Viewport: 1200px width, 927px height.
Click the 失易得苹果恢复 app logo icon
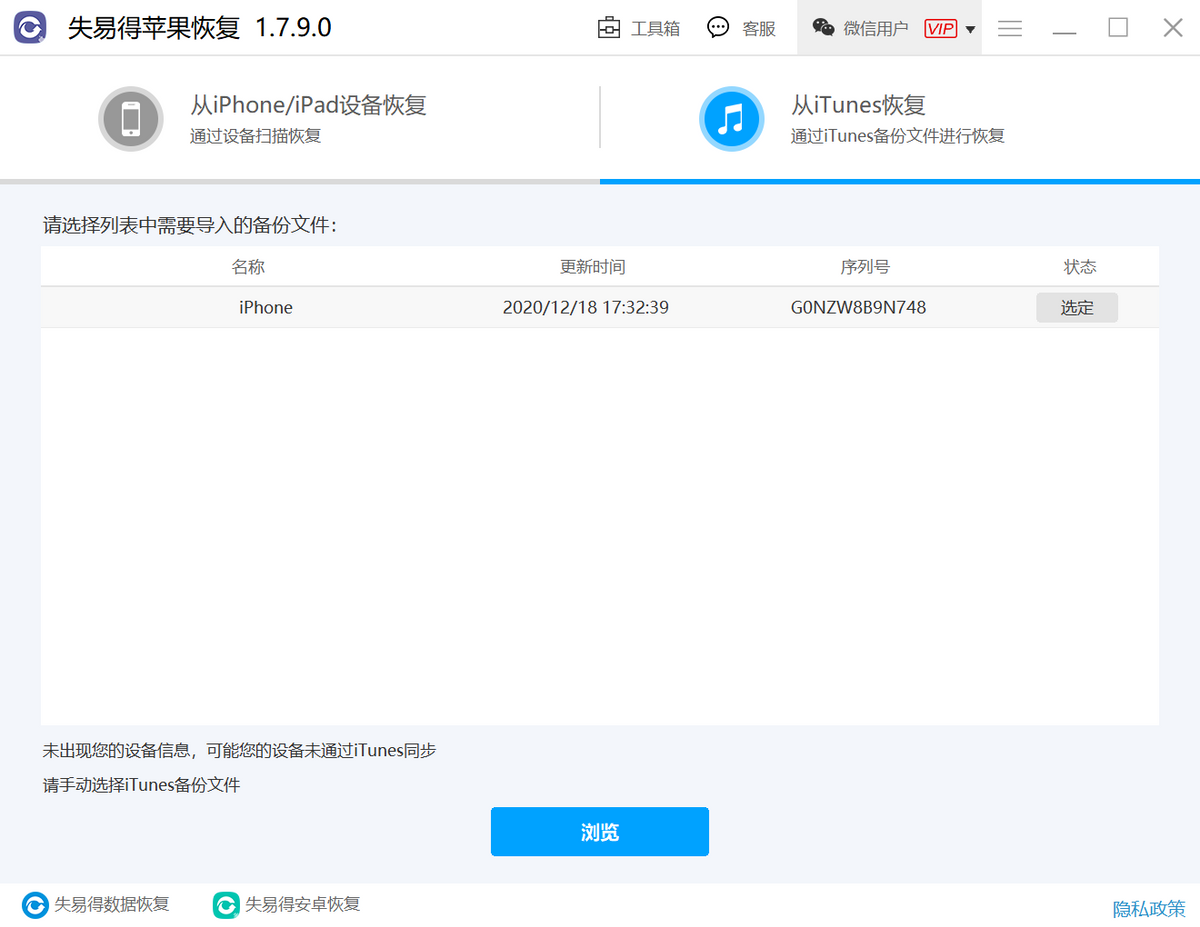point(30,27)
